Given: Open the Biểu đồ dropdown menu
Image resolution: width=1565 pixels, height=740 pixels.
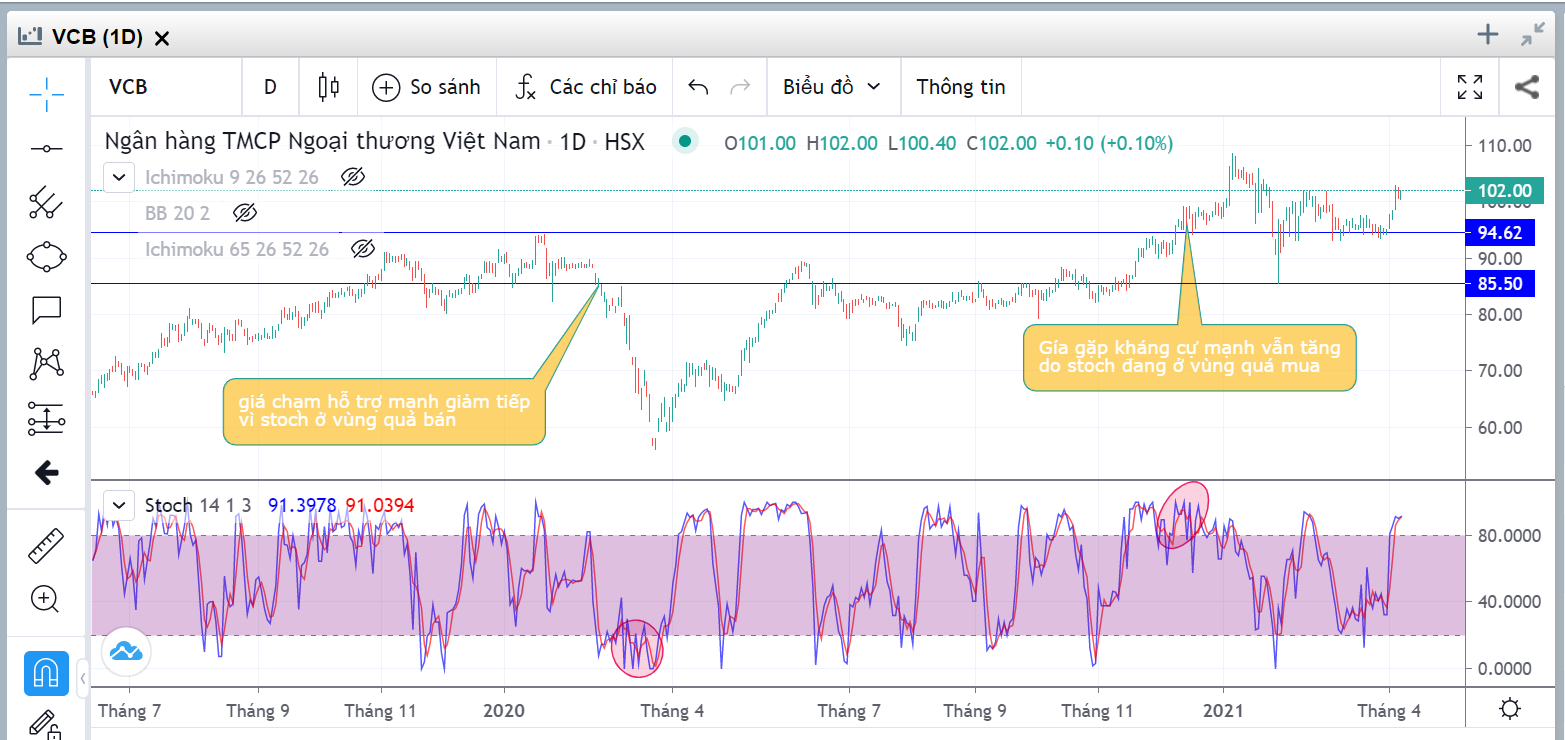Looking at the screenshot, I should point(831,87).
